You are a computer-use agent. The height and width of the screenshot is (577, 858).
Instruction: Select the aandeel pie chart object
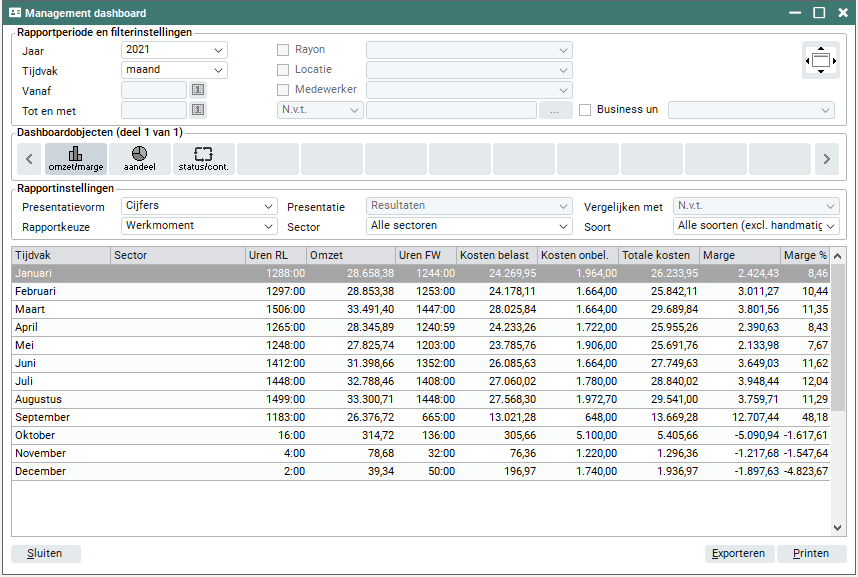[x=139, y=158]
